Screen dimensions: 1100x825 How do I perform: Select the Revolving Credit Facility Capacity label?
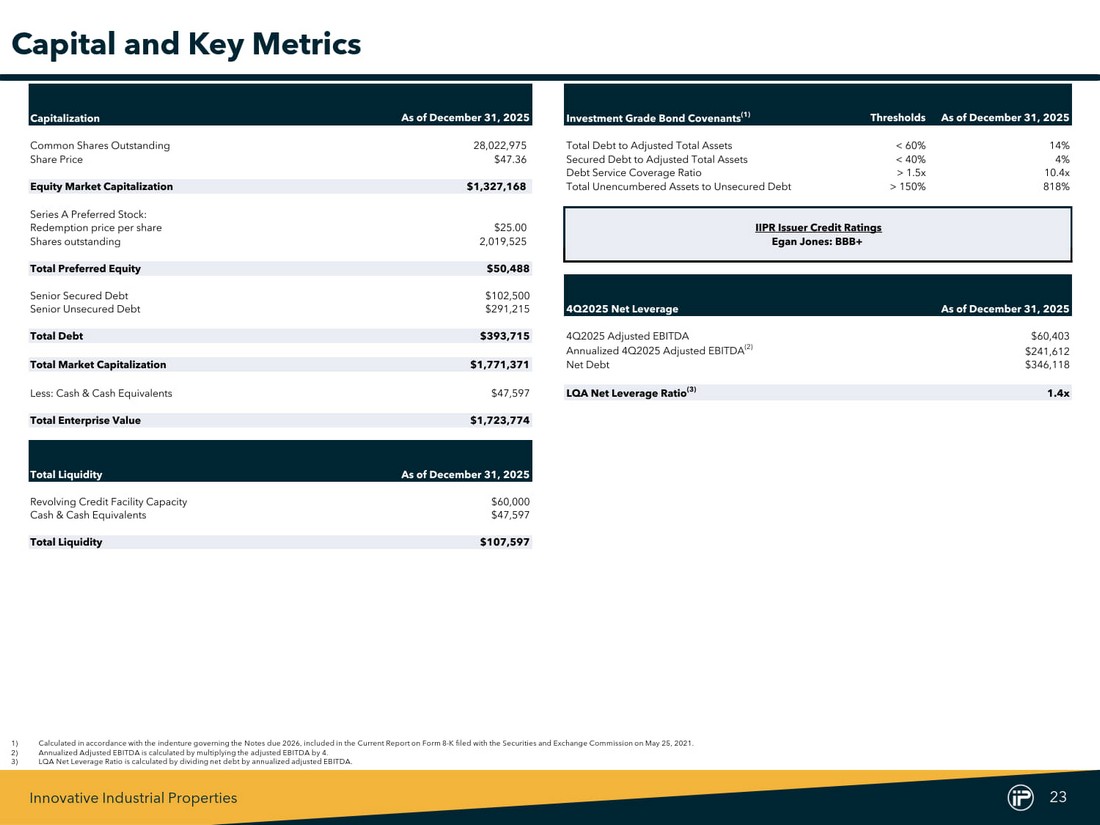(108, 502)
